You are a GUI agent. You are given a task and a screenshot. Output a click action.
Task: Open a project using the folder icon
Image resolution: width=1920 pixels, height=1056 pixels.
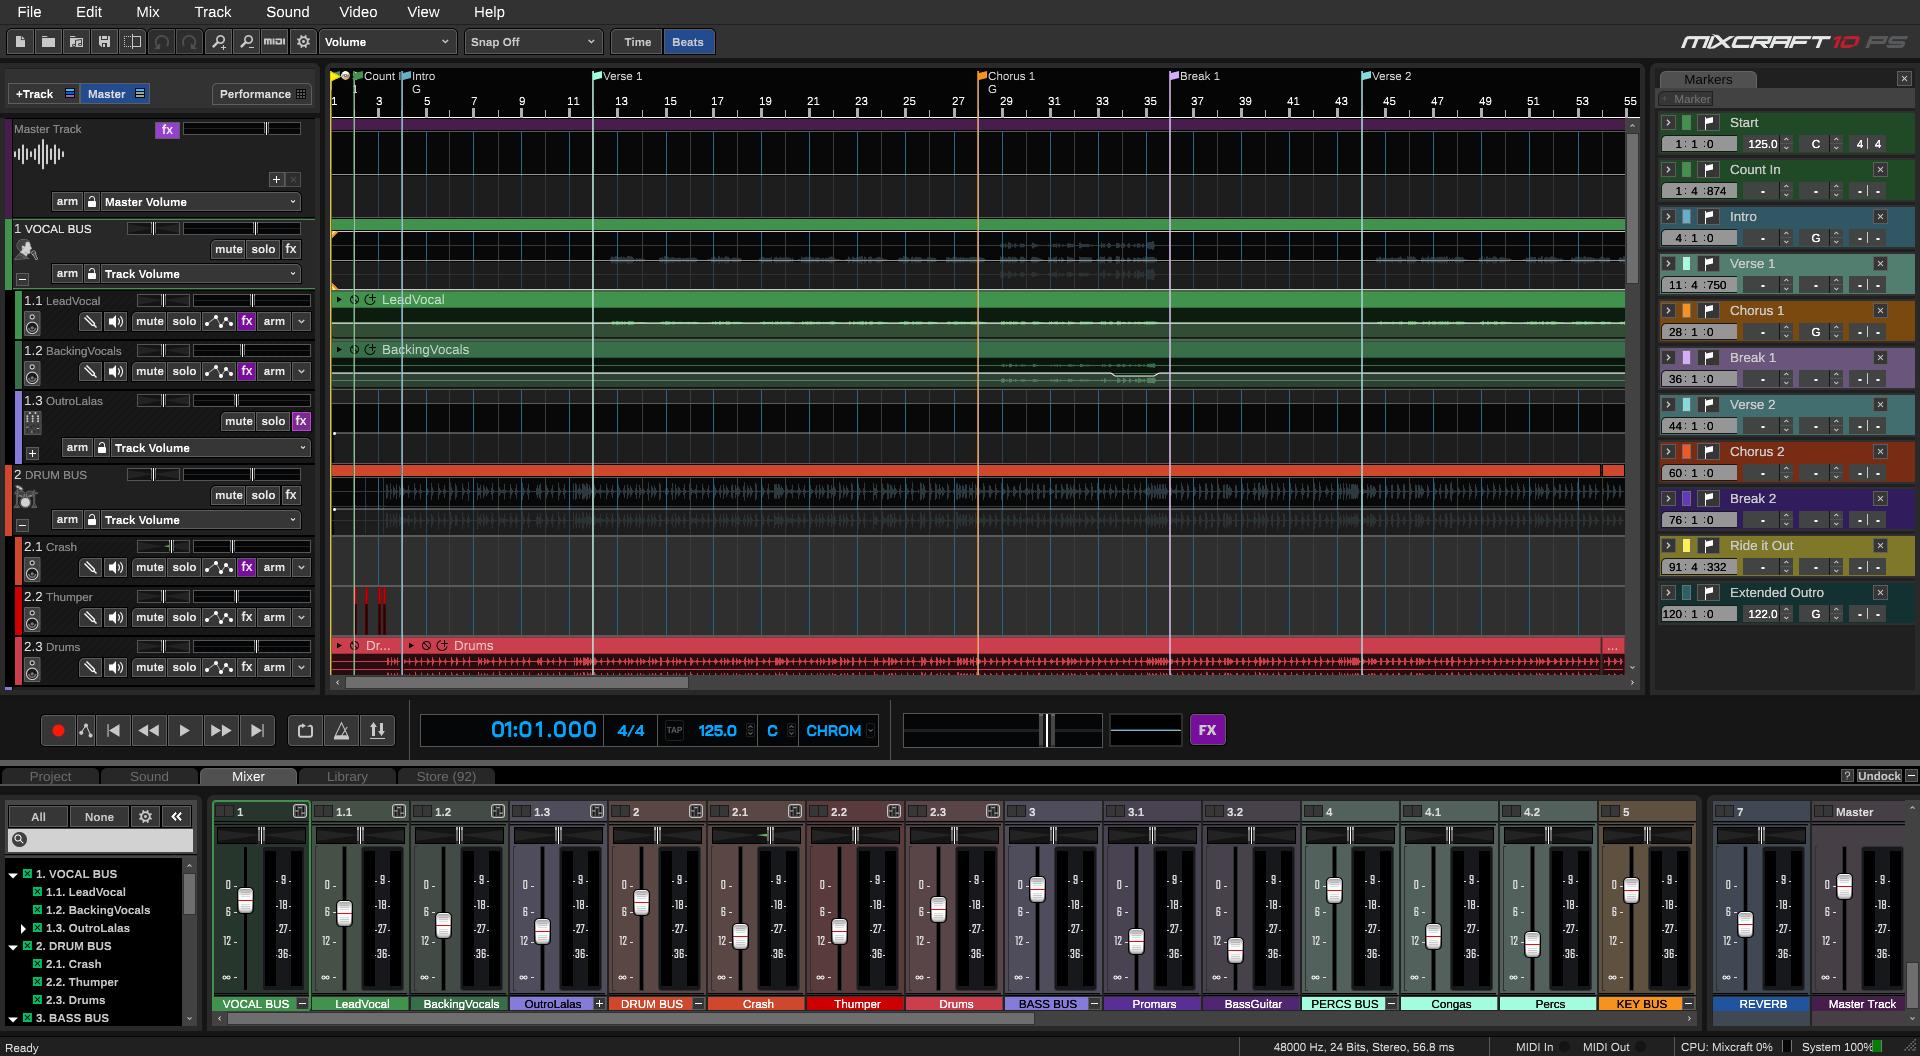(48, 42)
